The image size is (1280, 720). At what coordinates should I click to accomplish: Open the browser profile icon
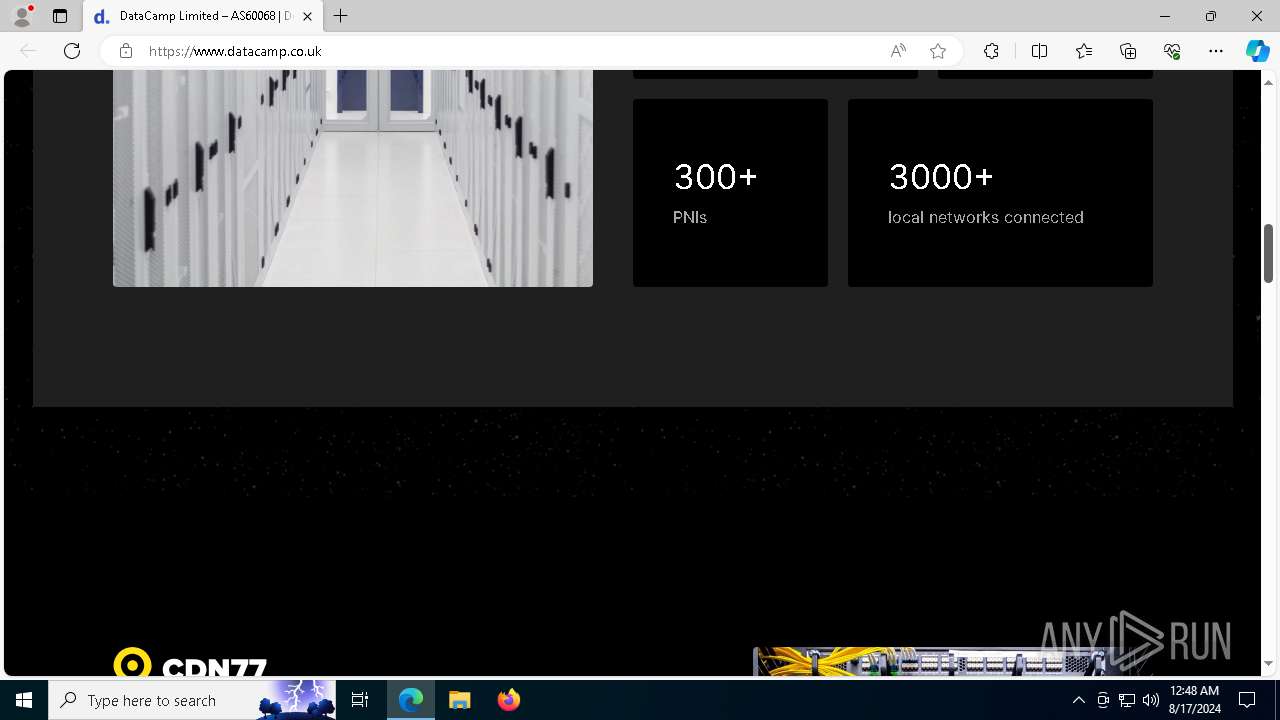(22, 16)
